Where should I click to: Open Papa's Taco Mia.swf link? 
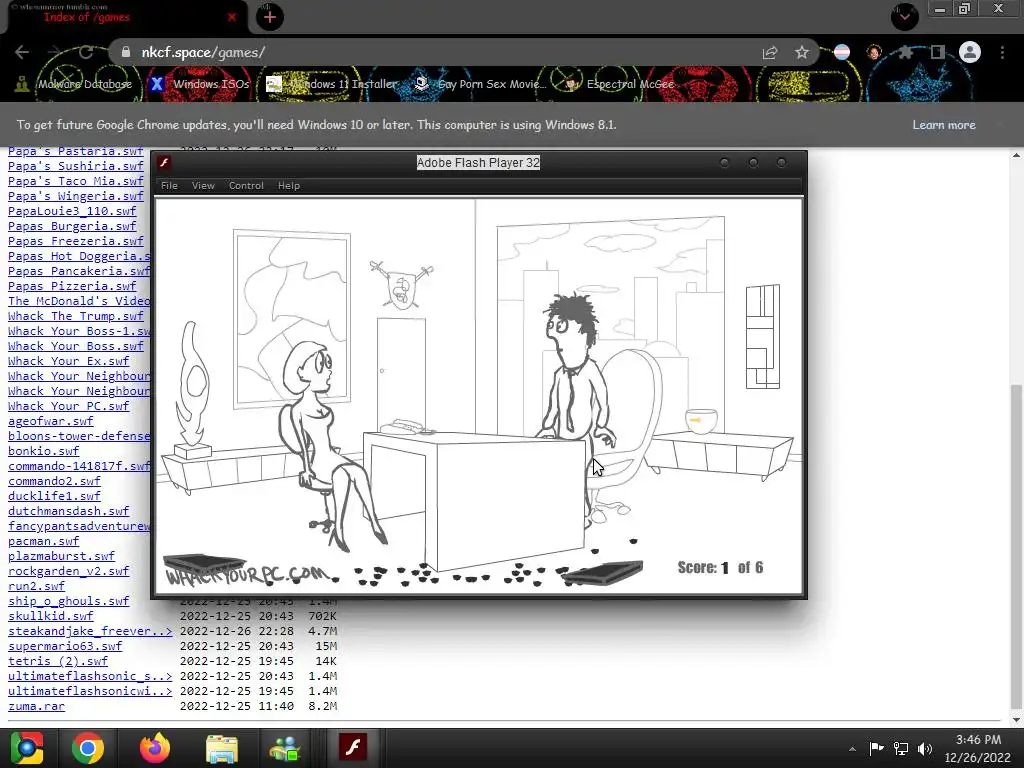[x=76, y=181]
